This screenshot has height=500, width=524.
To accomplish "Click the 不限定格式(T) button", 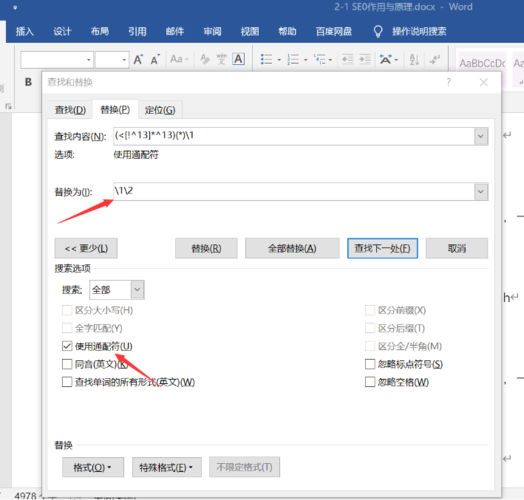I will pos(244,467).
